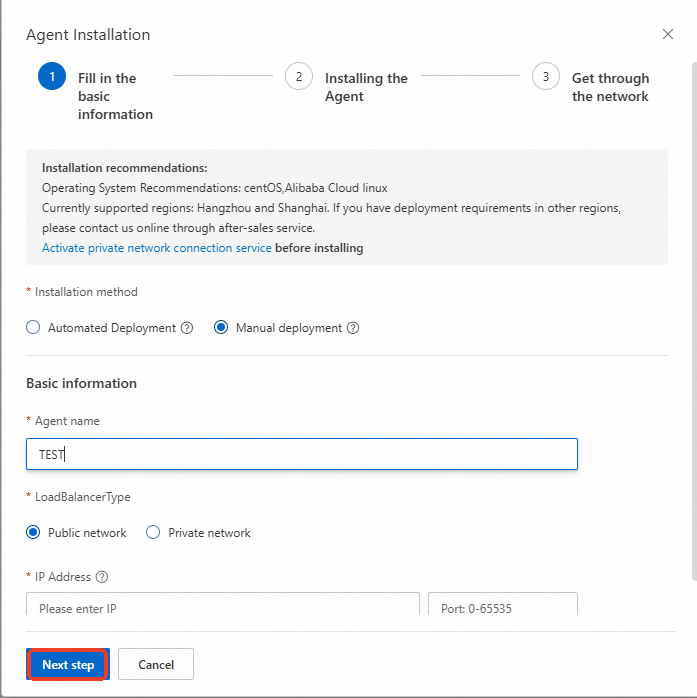Select the Manual deployment radio button
Image resolution: width=697 pixels, height=698 pixels.
click(x=221, y=328)
